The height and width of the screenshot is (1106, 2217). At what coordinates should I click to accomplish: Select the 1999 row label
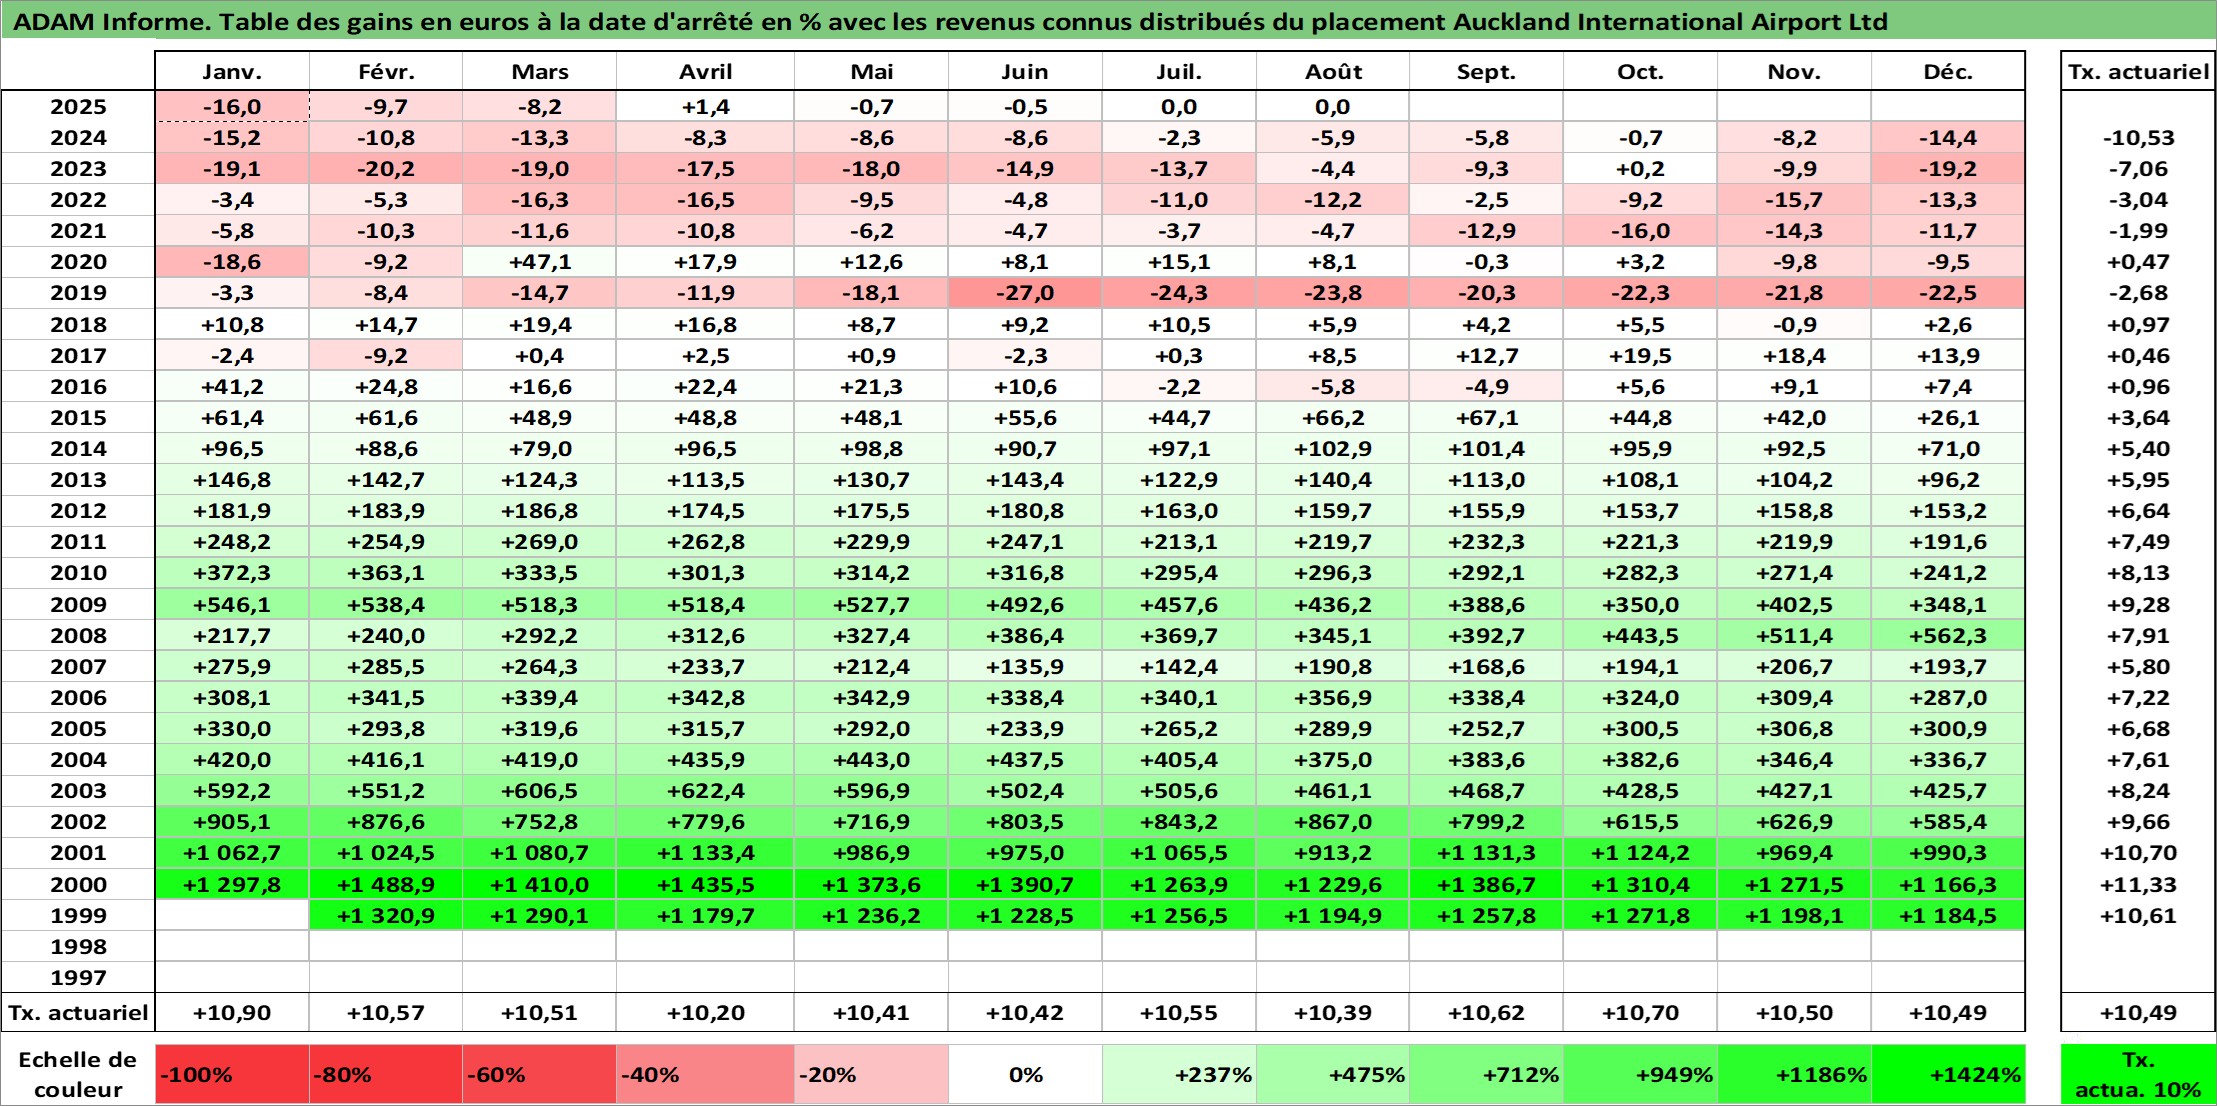[x=78, y=915]
